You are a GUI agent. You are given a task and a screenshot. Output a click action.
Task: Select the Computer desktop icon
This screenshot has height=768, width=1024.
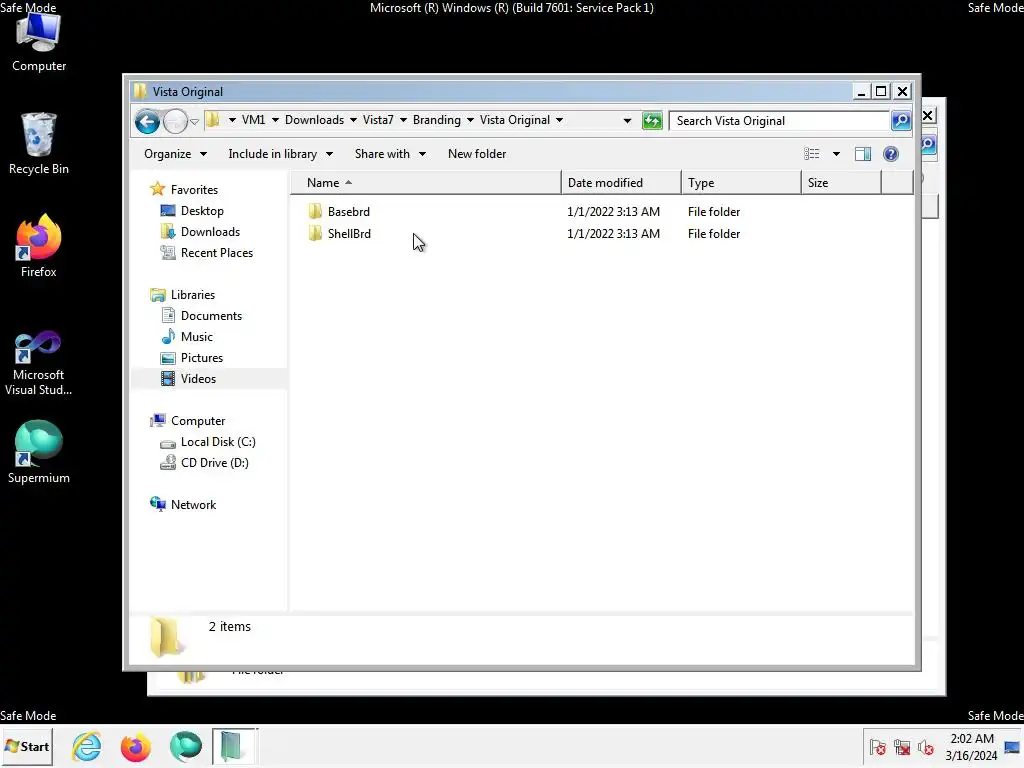[39, 40]
